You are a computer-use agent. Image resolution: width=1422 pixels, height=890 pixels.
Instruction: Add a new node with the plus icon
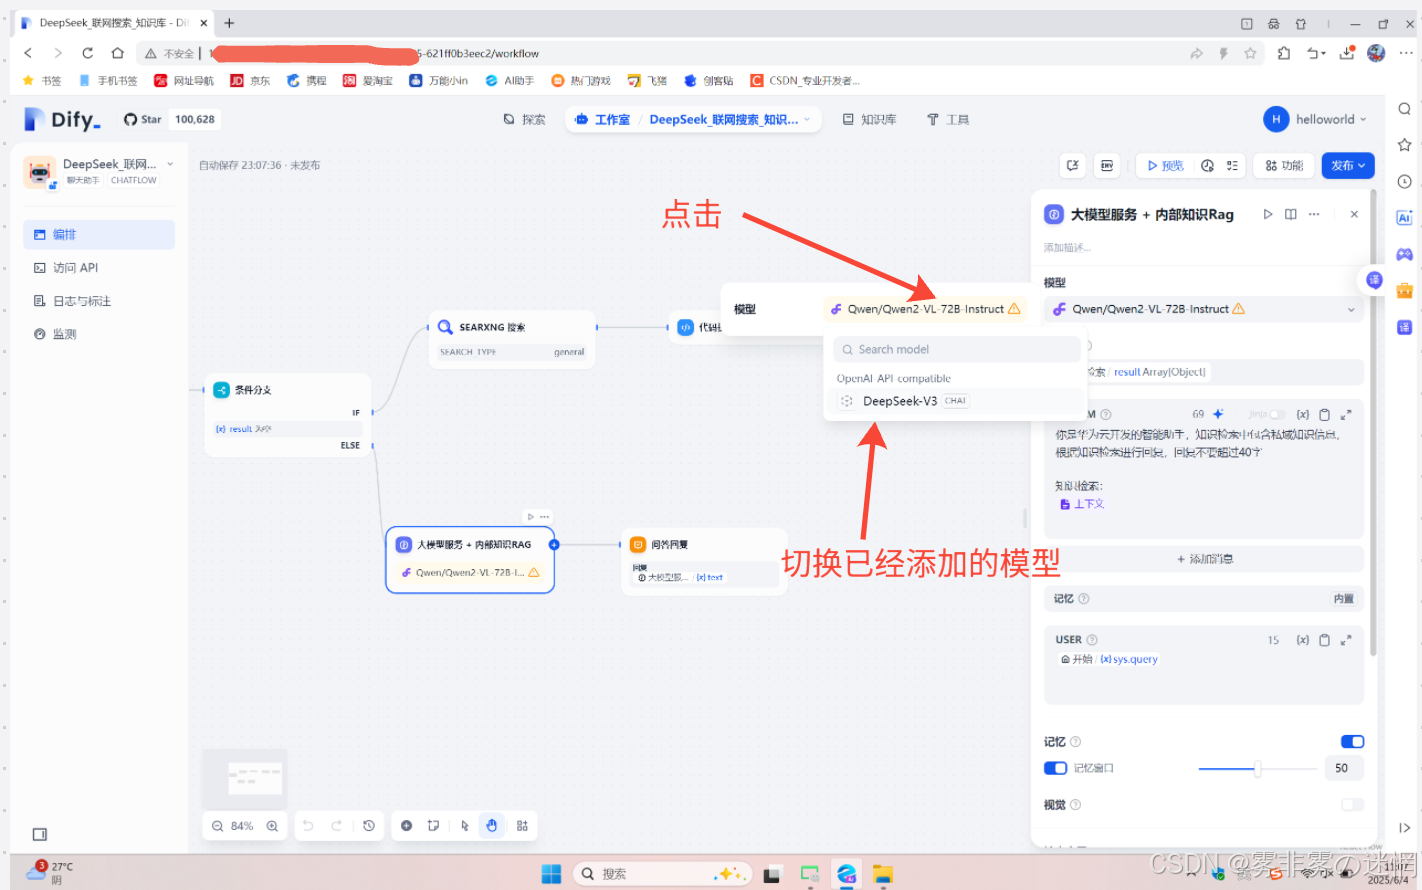[x=406, y=826]
